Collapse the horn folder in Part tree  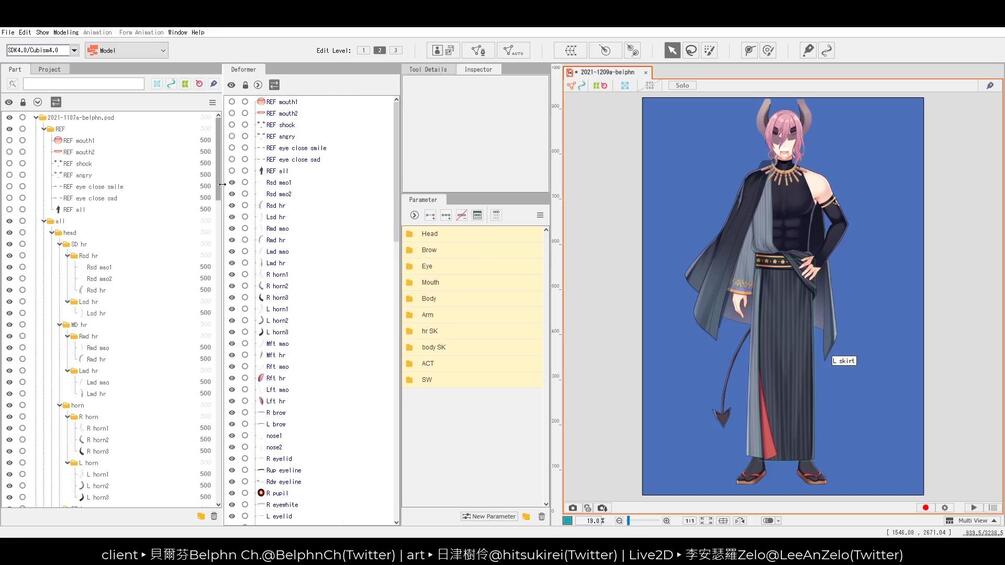(60, 405)
